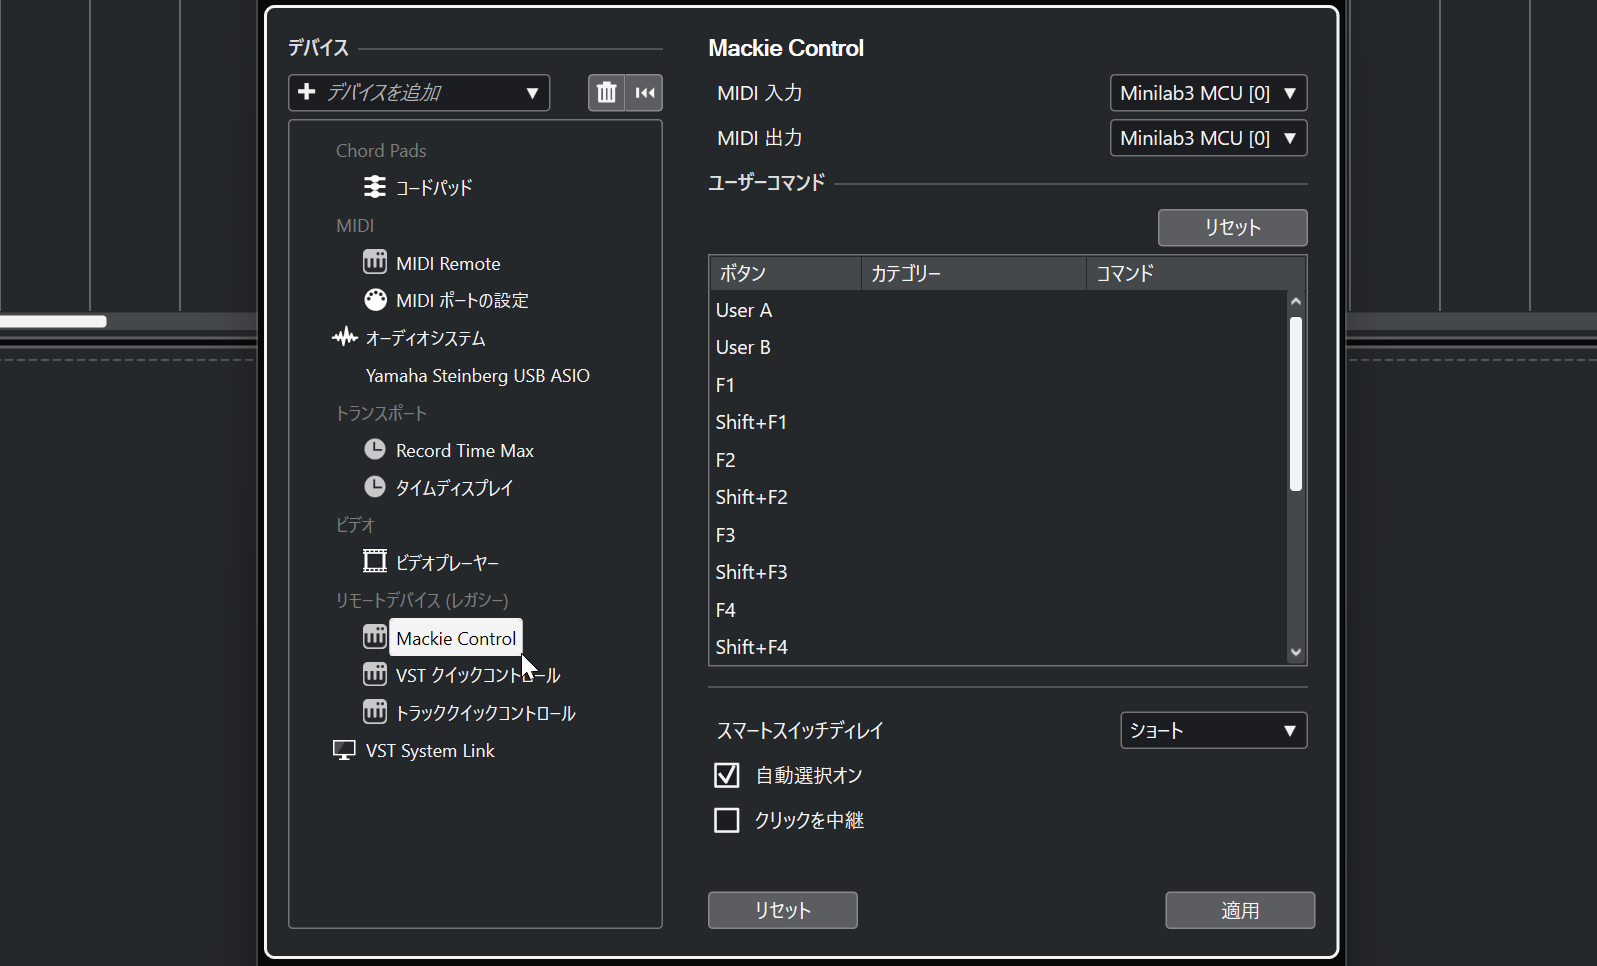
Task: Click the リセット button above the command table
Action: click(x=1232, y=227)
